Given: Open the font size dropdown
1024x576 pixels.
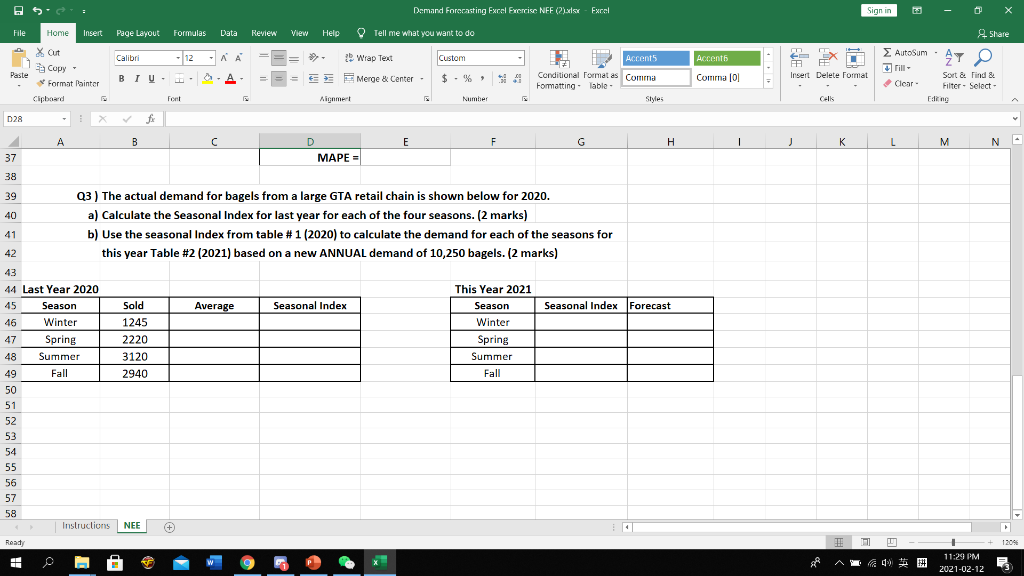Looking at the screenshot, I should tap(209, 58).
